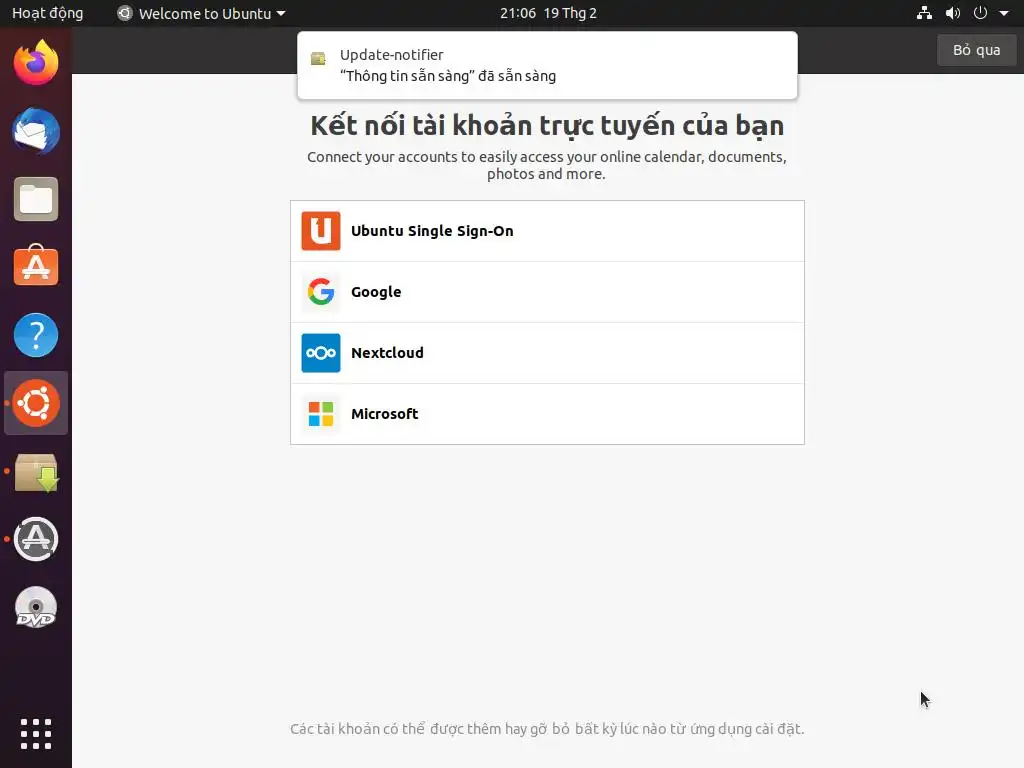Viewport: 1024px width, 768px height.
Task: Click the network status icon in top bar
Action: click(x=924, y=13)
